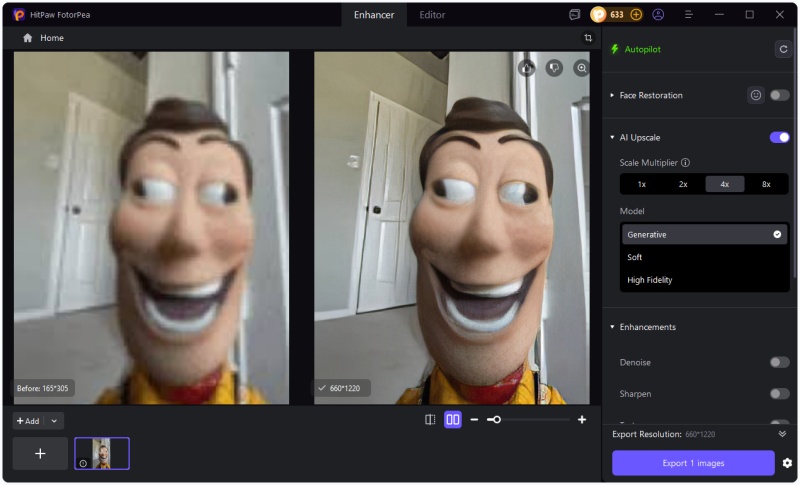The height and width of the screenshot is (485, 800).
Task: Click the Autopilot lightning bolt icon
Action: click(x=615, y=49)
